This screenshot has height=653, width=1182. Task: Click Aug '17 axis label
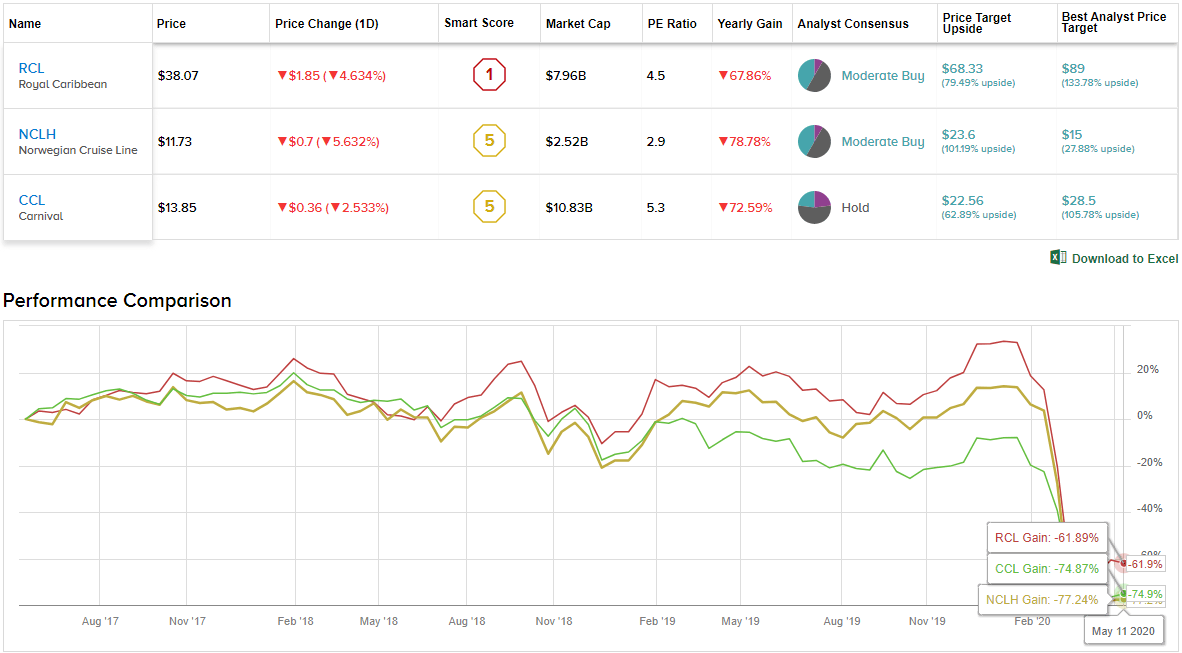pyautogui.click(x=100, y=621)
